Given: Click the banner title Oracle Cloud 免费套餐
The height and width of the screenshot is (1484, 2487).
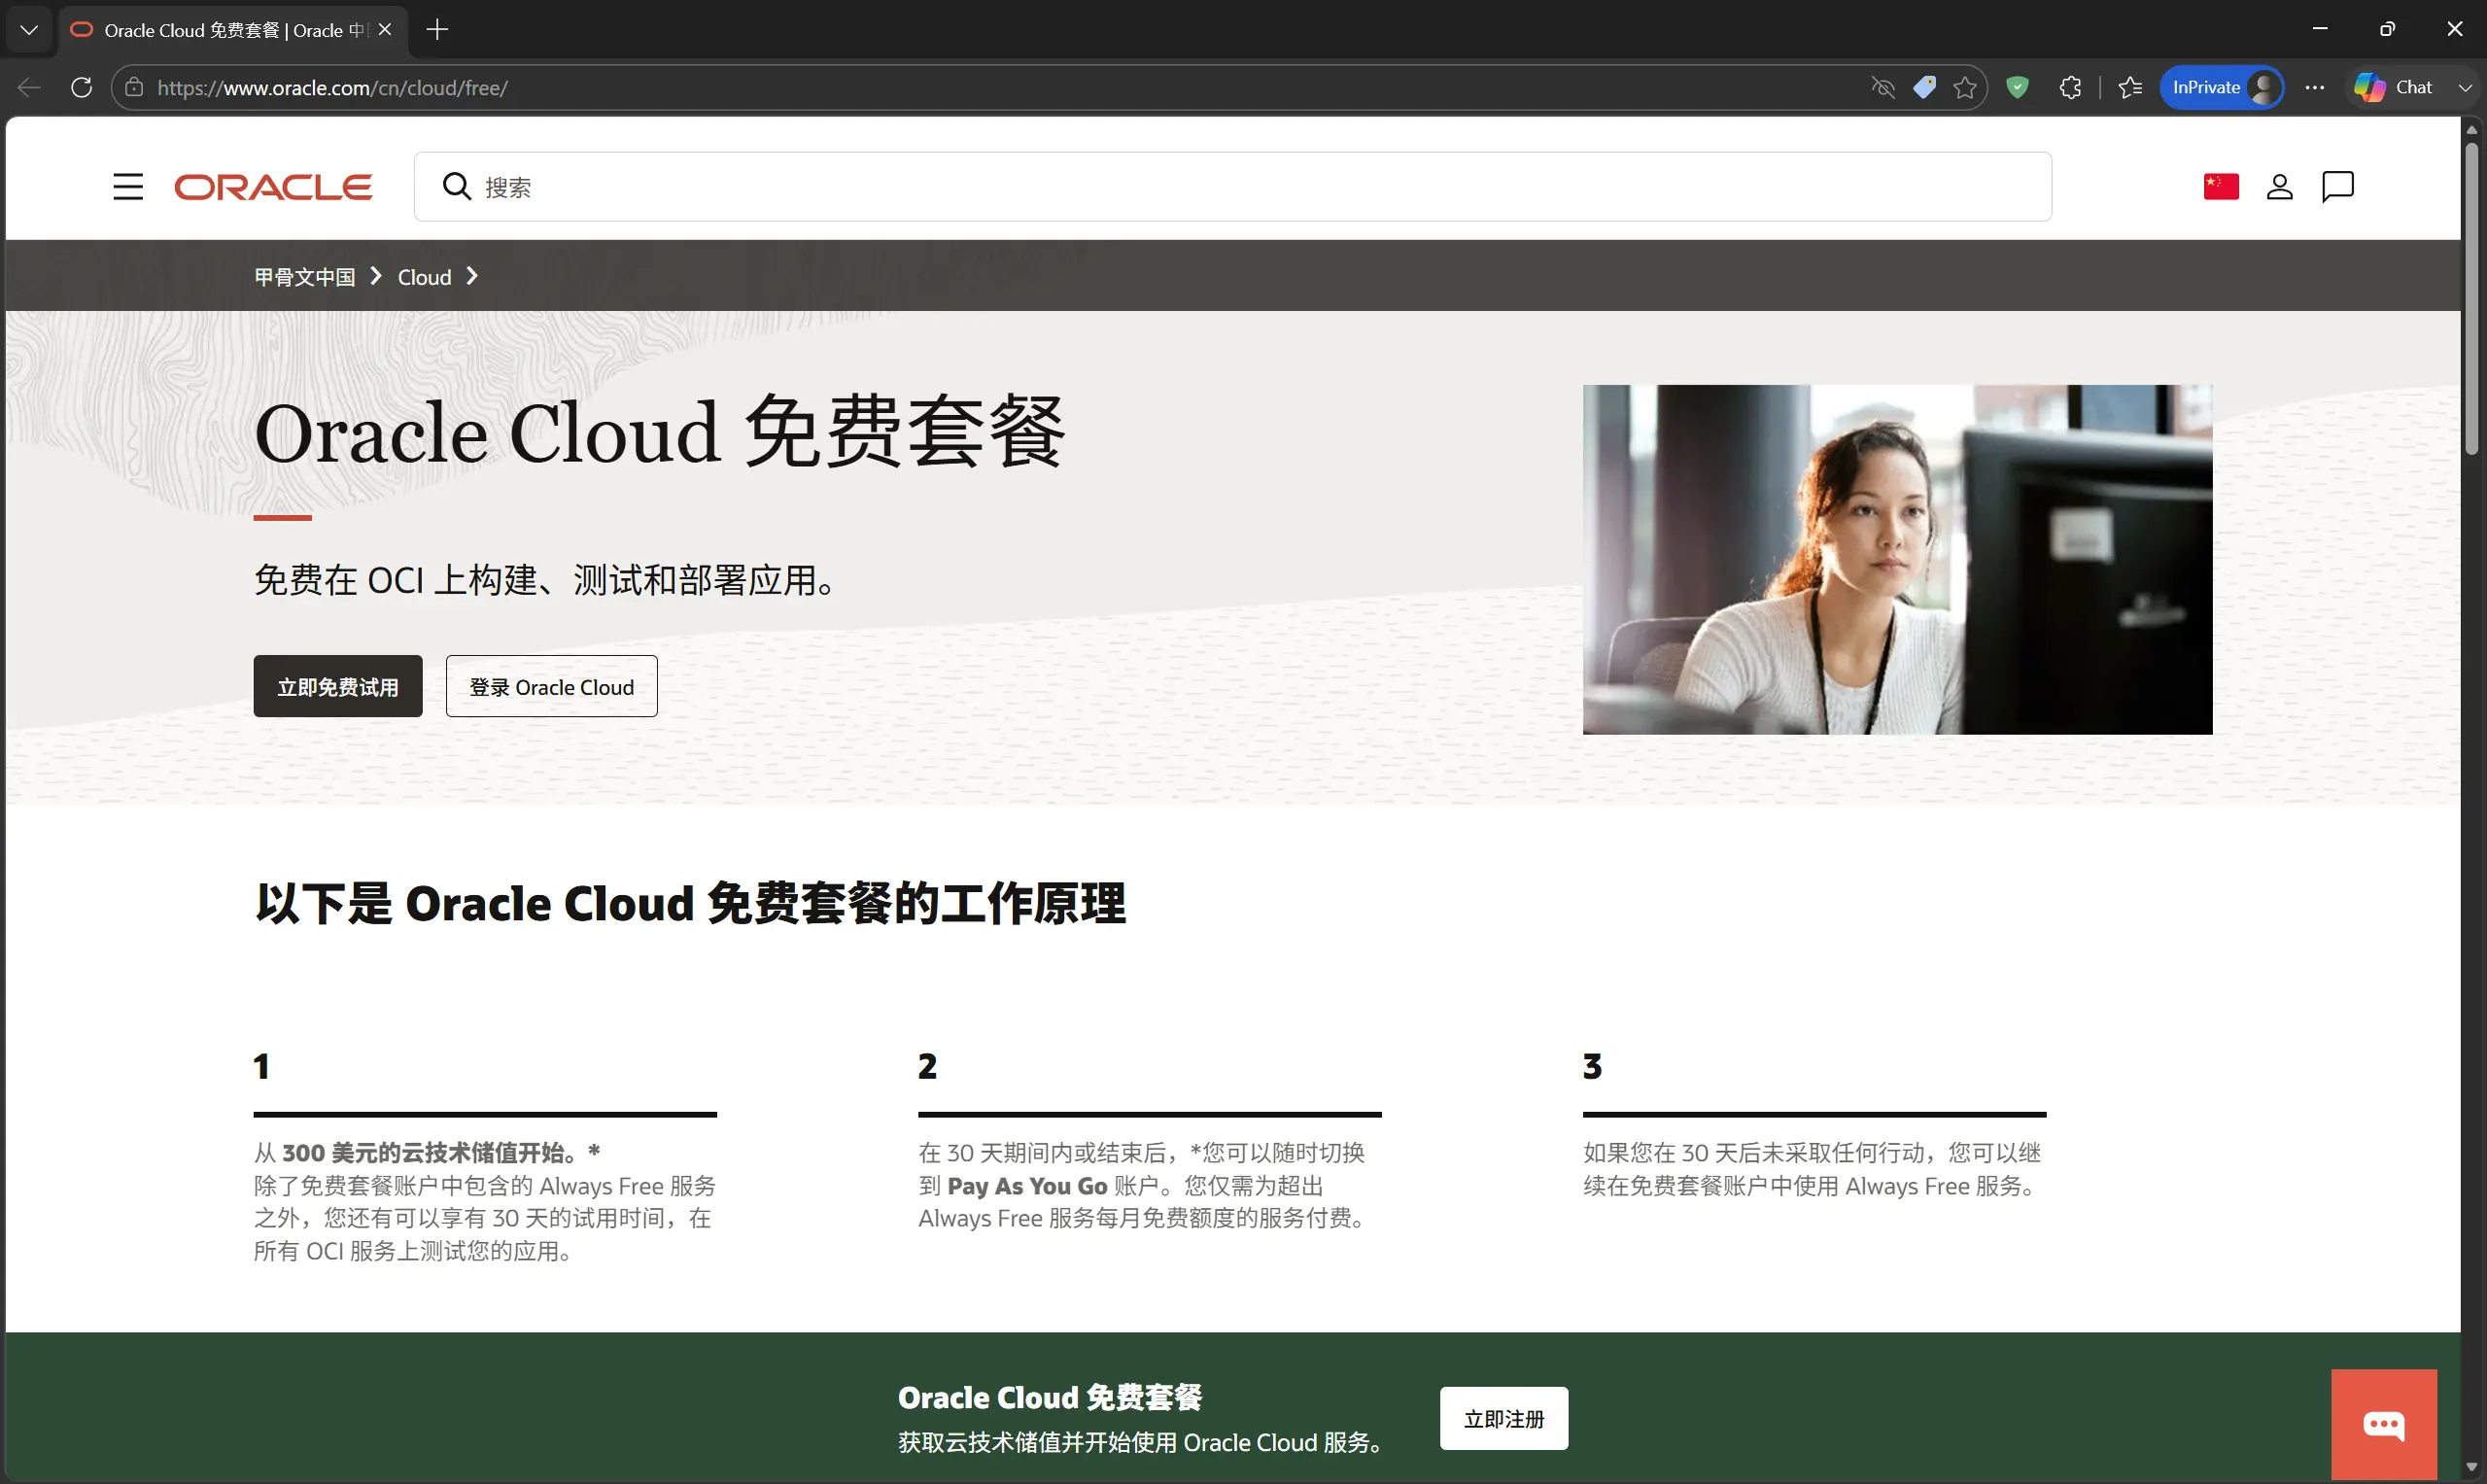Looking at the screenshot, I should click(x=660, y=433).
